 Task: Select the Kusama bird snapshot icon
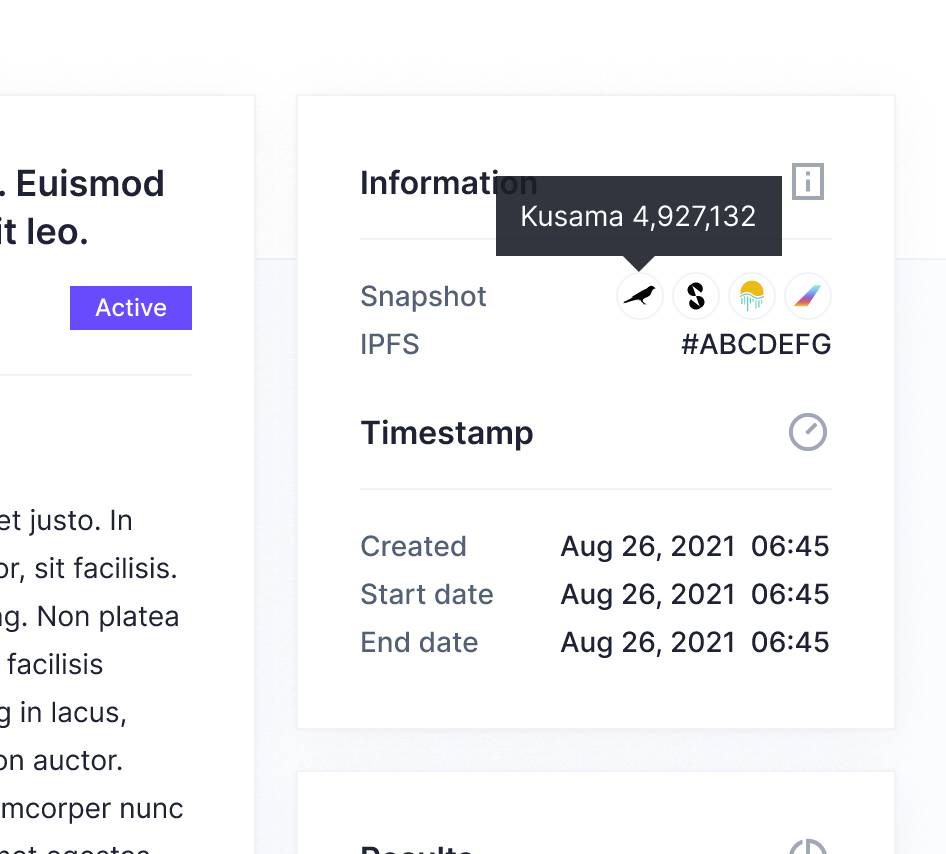pos(640,296)
